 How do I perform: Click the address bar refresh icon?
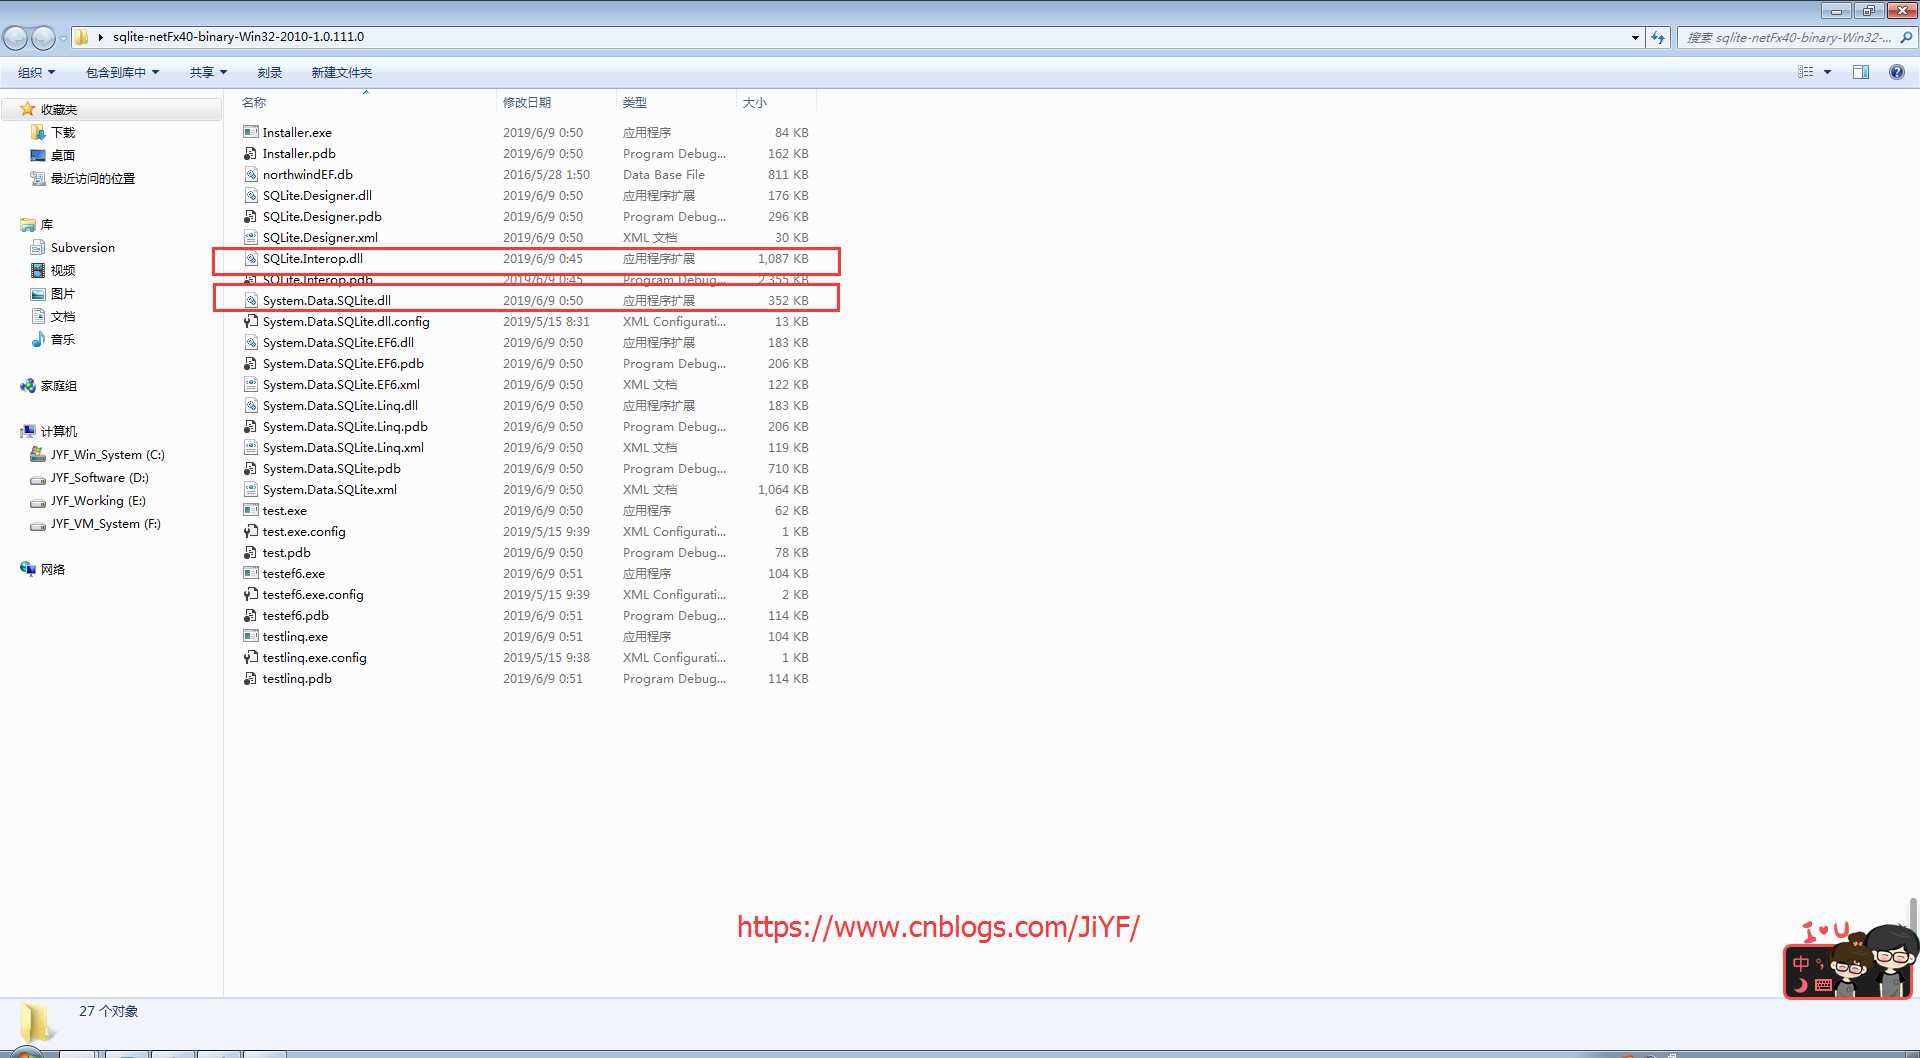pyautogui.click(x=1658, y=37)
